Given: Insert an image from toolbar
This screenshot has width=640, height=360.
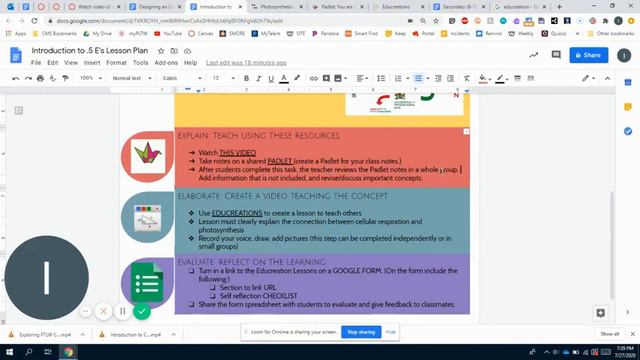Looking at the screenshot, I should (338, 78).
